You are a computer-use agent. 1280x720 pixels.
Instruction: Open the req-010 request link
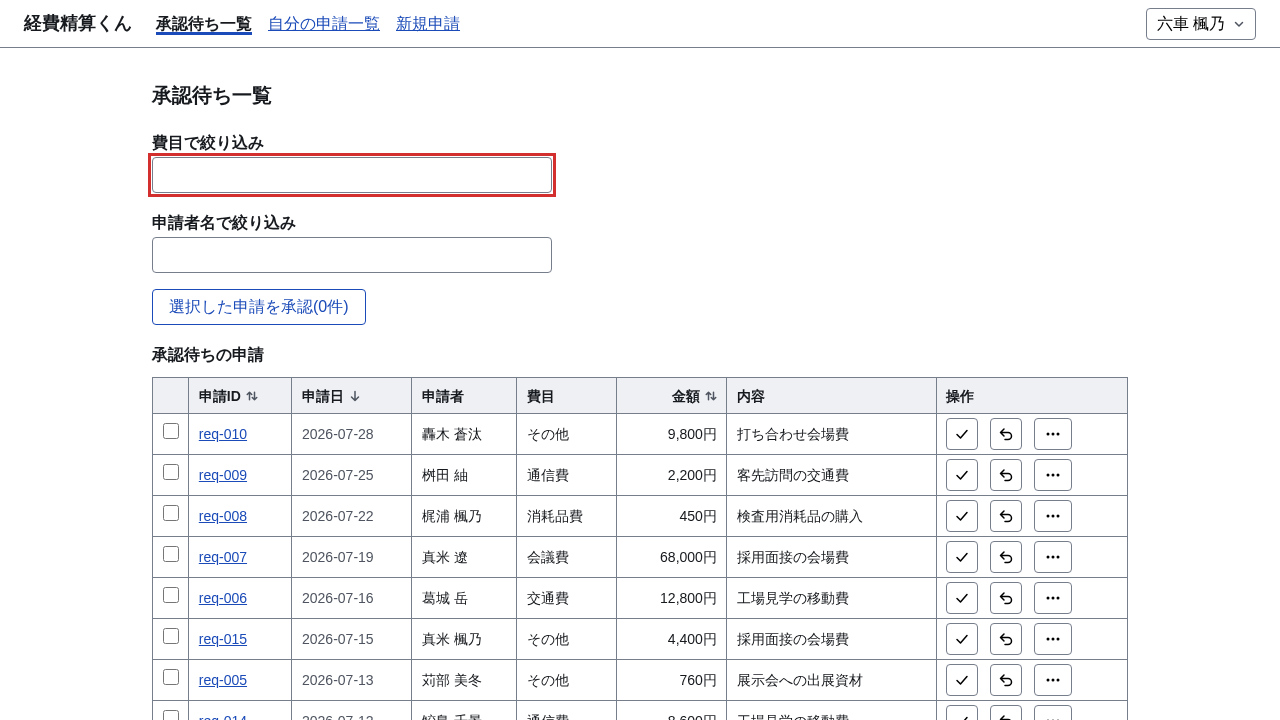(223, 434)
